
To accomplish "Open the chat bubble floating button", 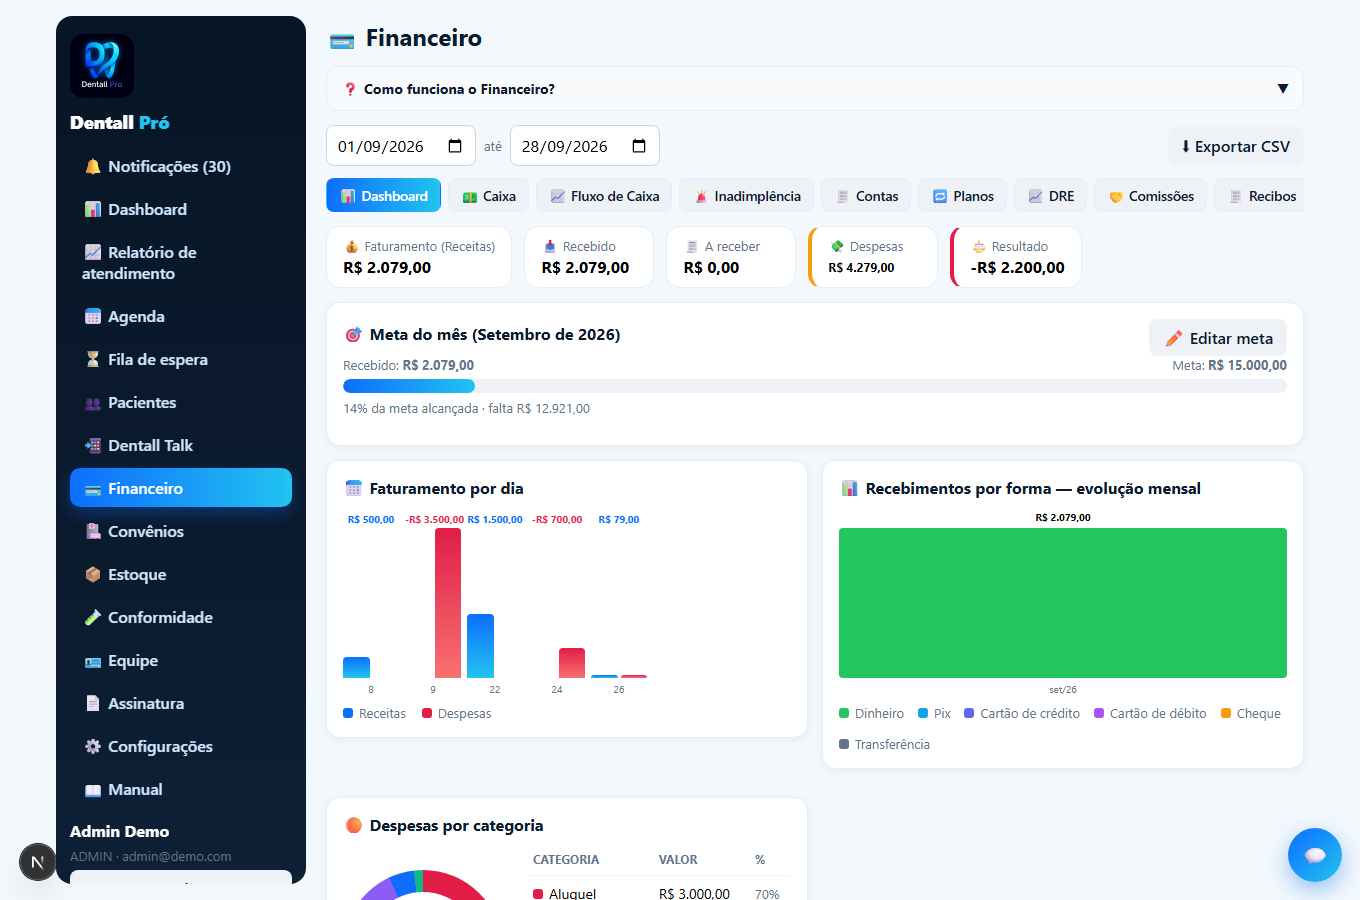I will [x=1315, y=855].
